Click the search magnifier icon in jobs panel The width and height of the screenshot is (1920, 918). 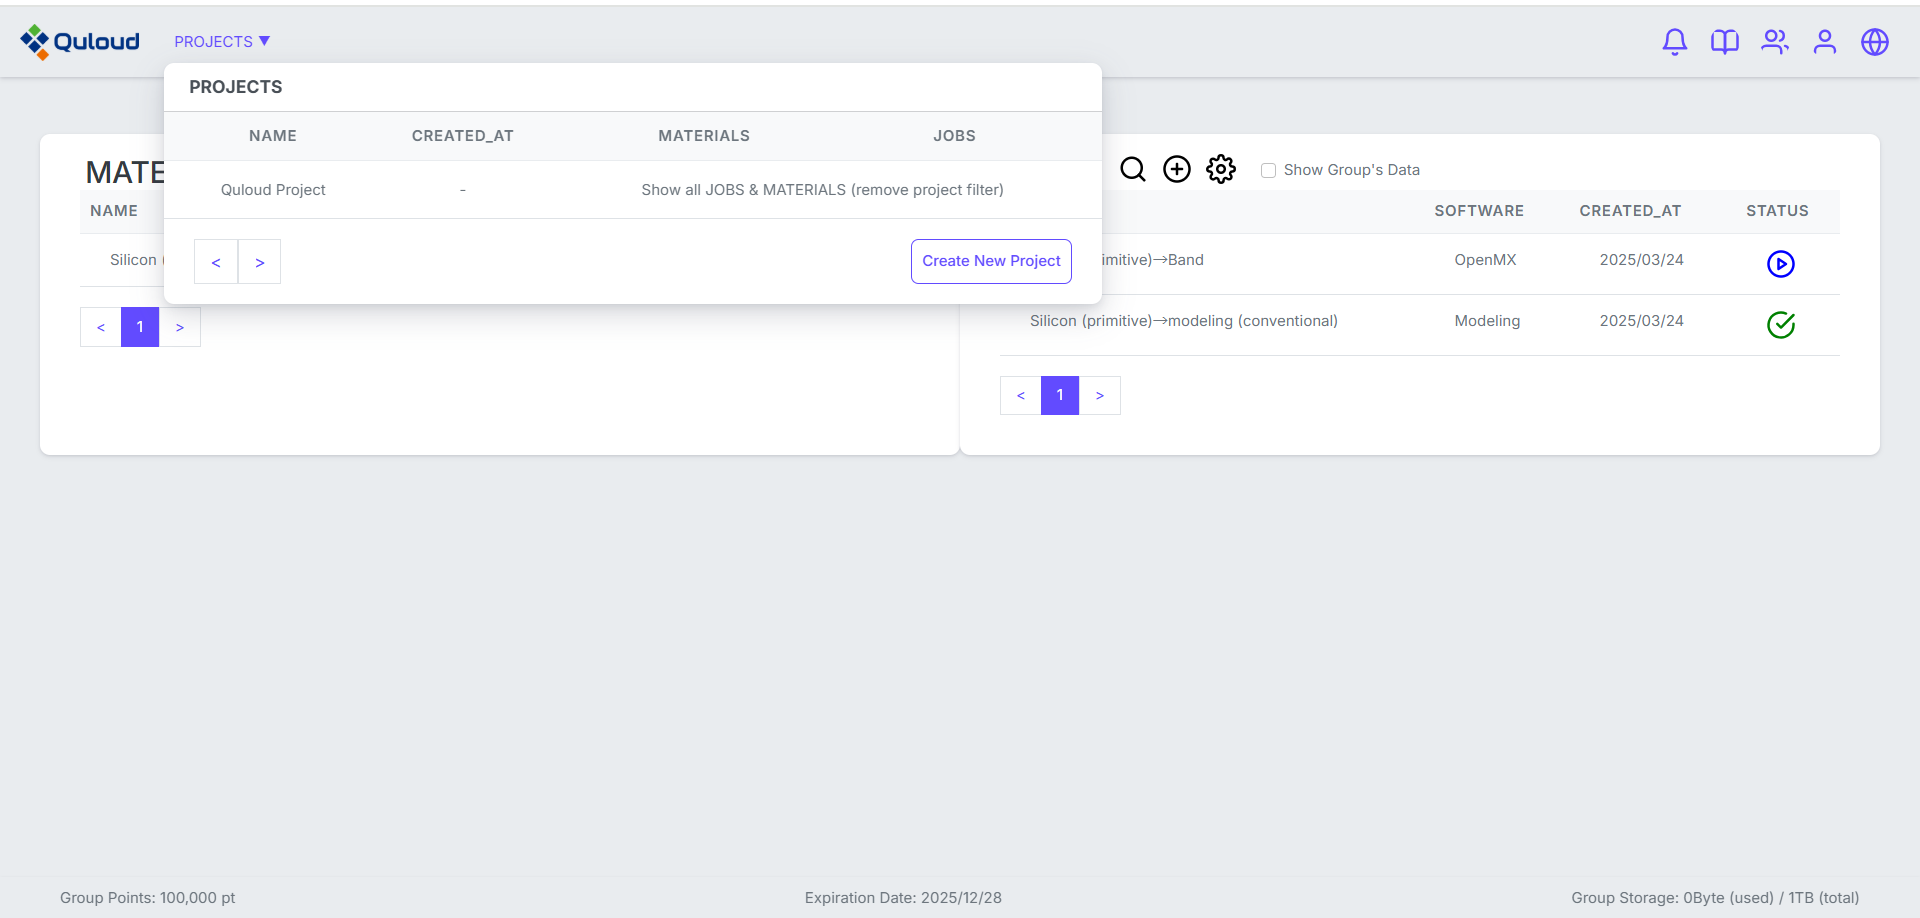click(x=1132, y=169)
